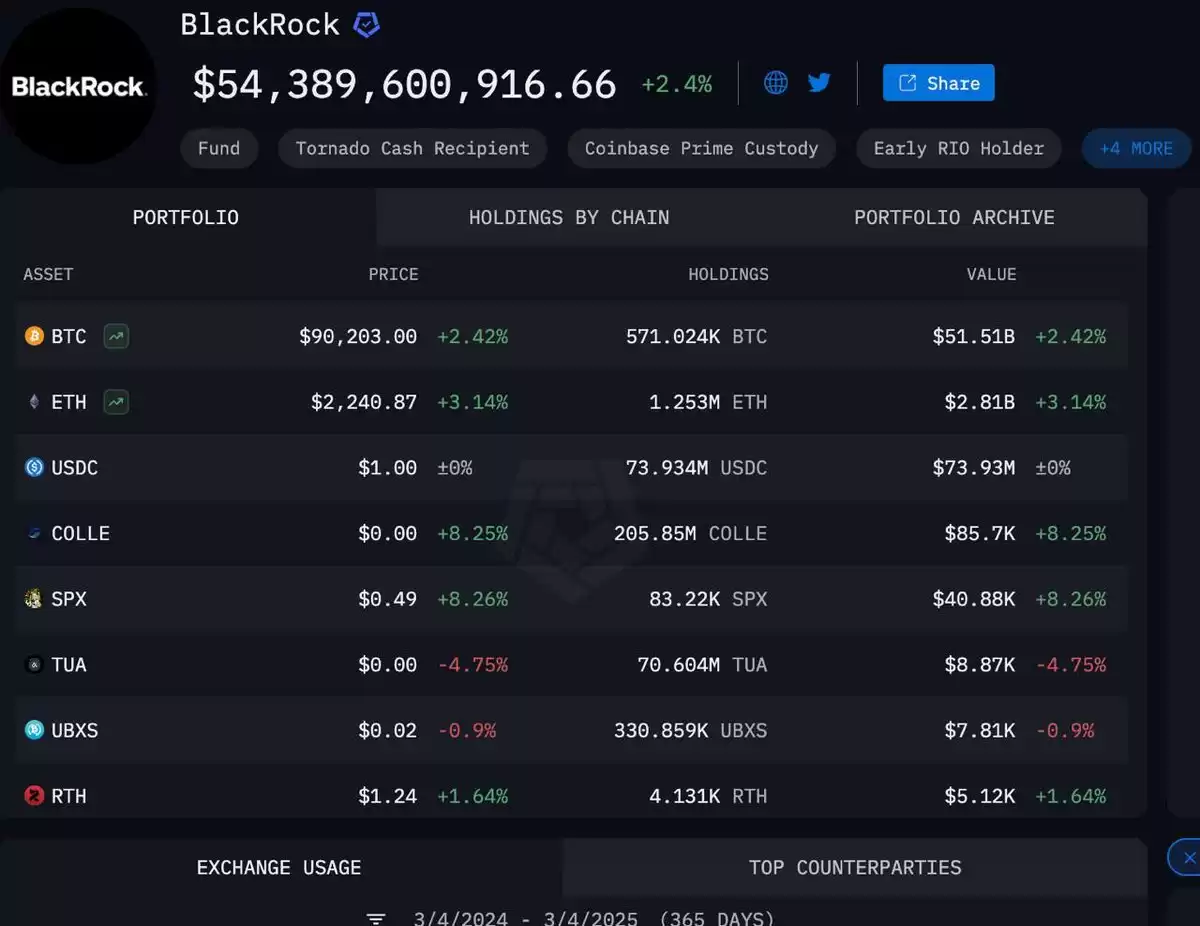1200x926 pixels.
Task: Click the $2.81B ETH value
Action: pos(980,402)
